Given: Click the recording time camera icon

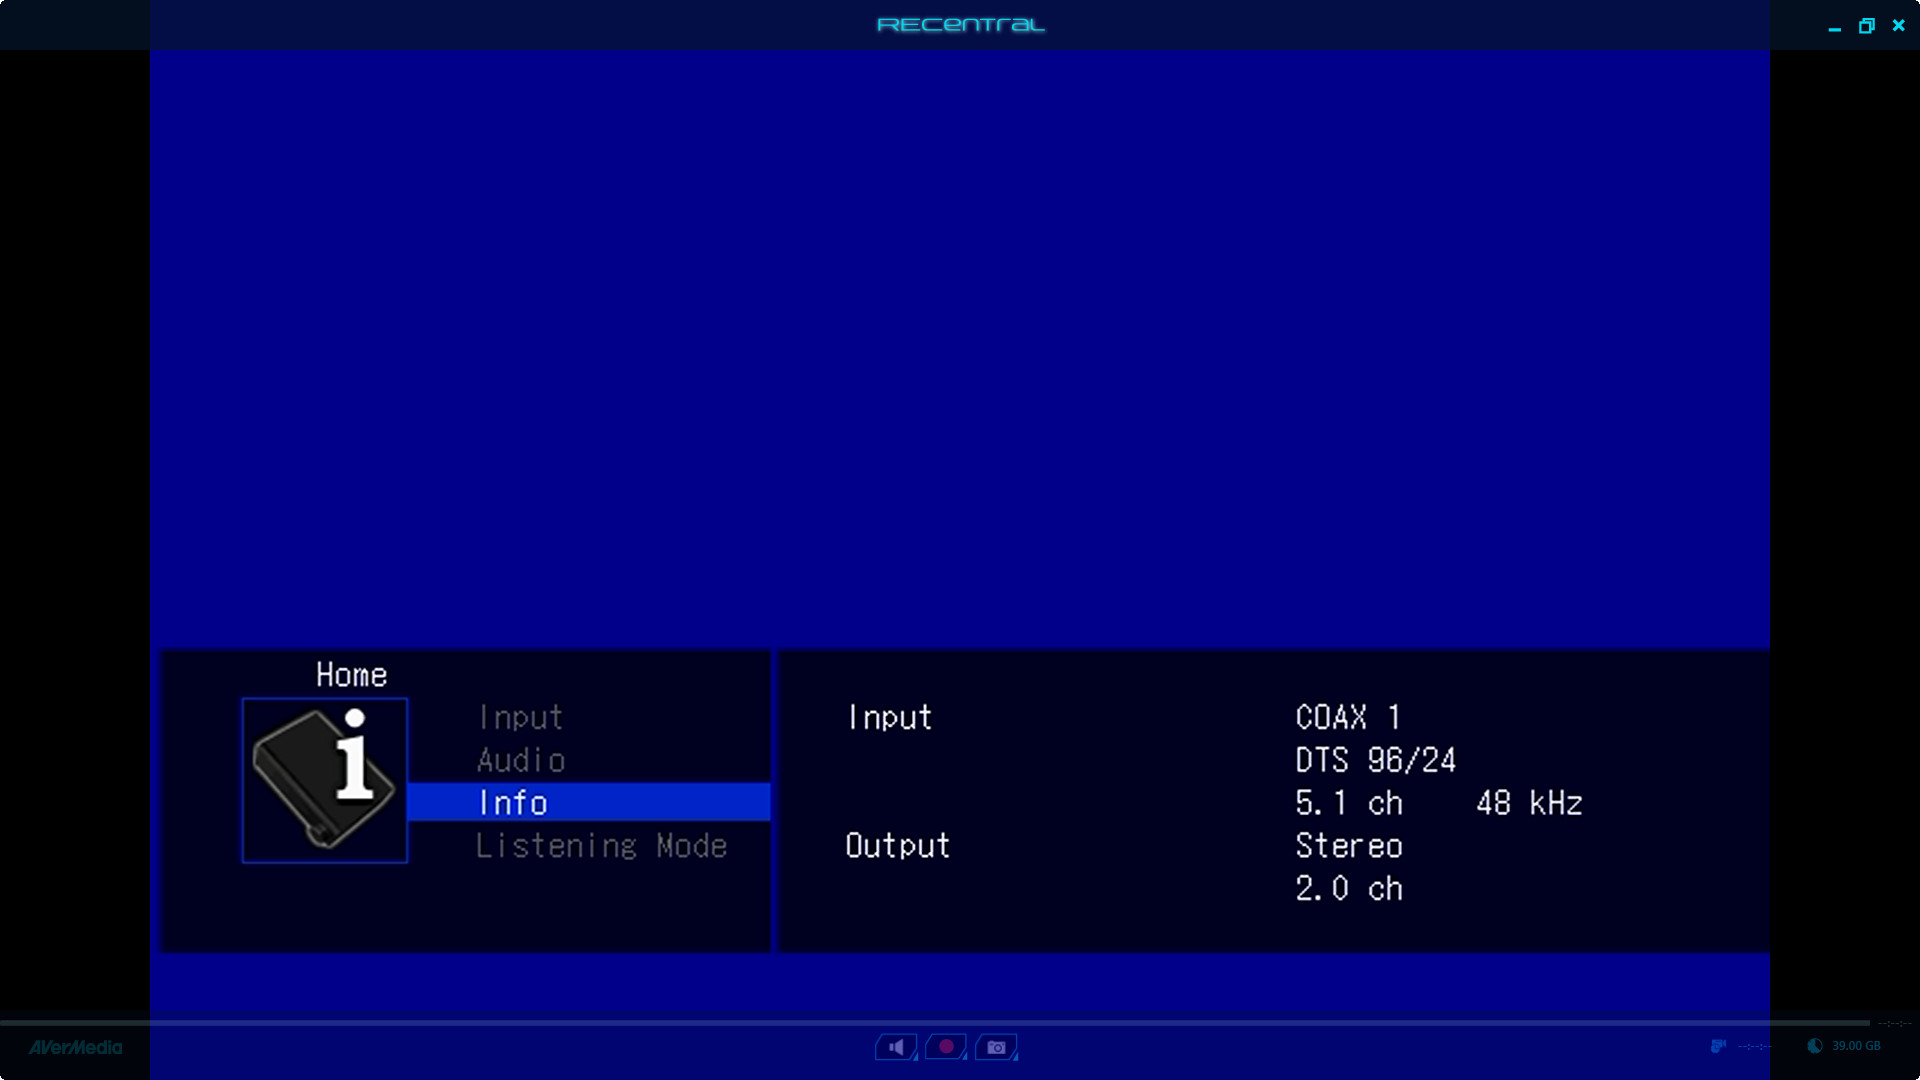Looking at the screenshot, I should tap(1718, 1046).
